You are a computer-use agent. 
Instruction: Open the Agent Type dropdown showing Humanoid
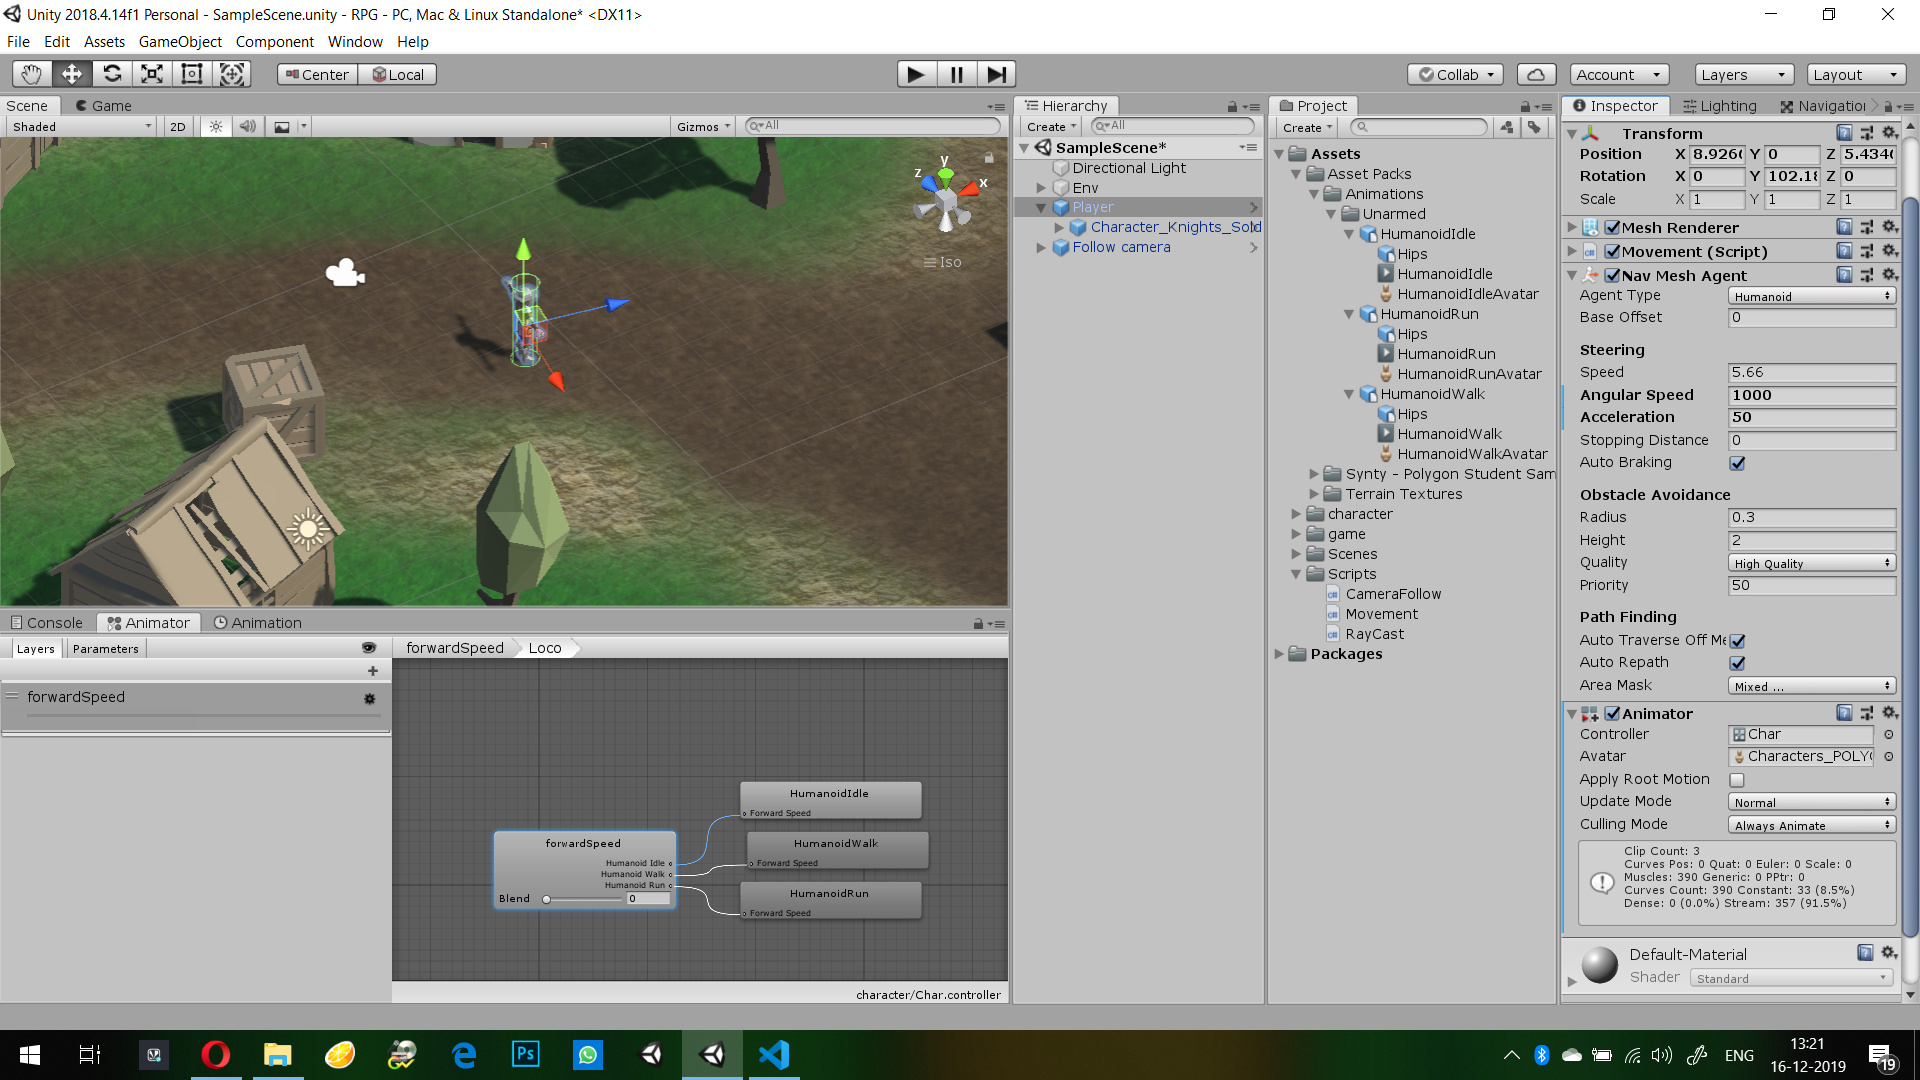click(1811, 295)
